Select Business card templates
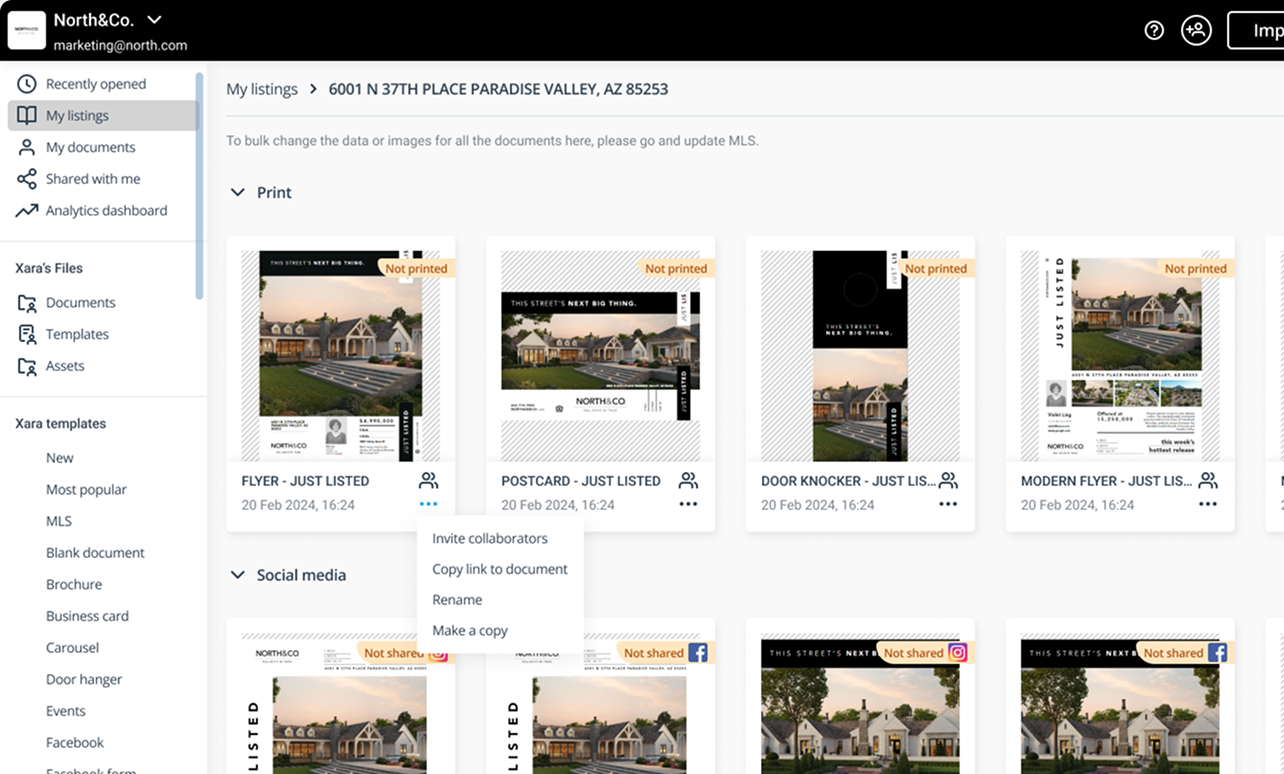1284x774 pixels. 87,616
